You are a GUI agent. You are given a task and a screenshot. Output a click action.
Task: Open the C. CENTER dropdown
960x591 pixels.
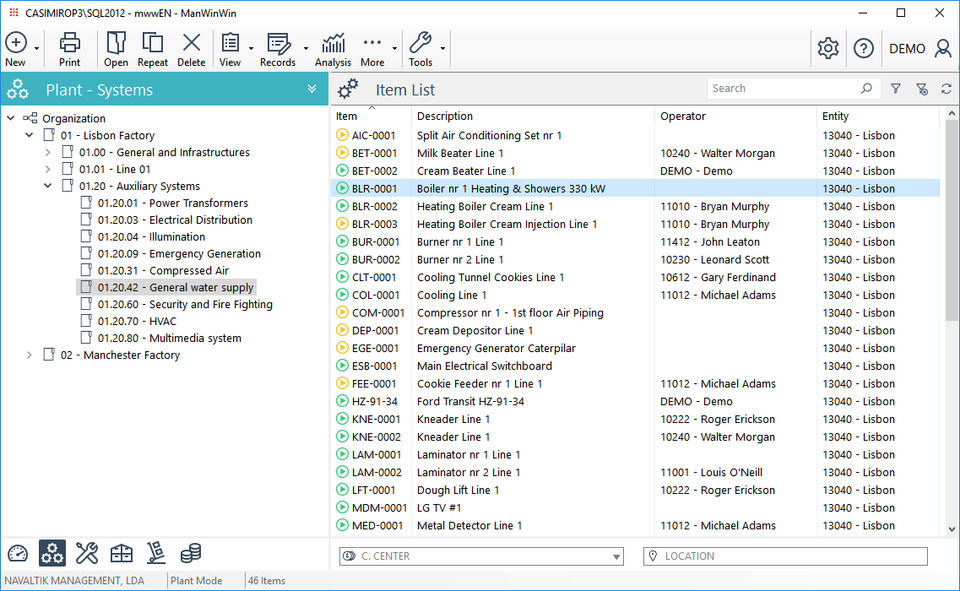(616, 557)
